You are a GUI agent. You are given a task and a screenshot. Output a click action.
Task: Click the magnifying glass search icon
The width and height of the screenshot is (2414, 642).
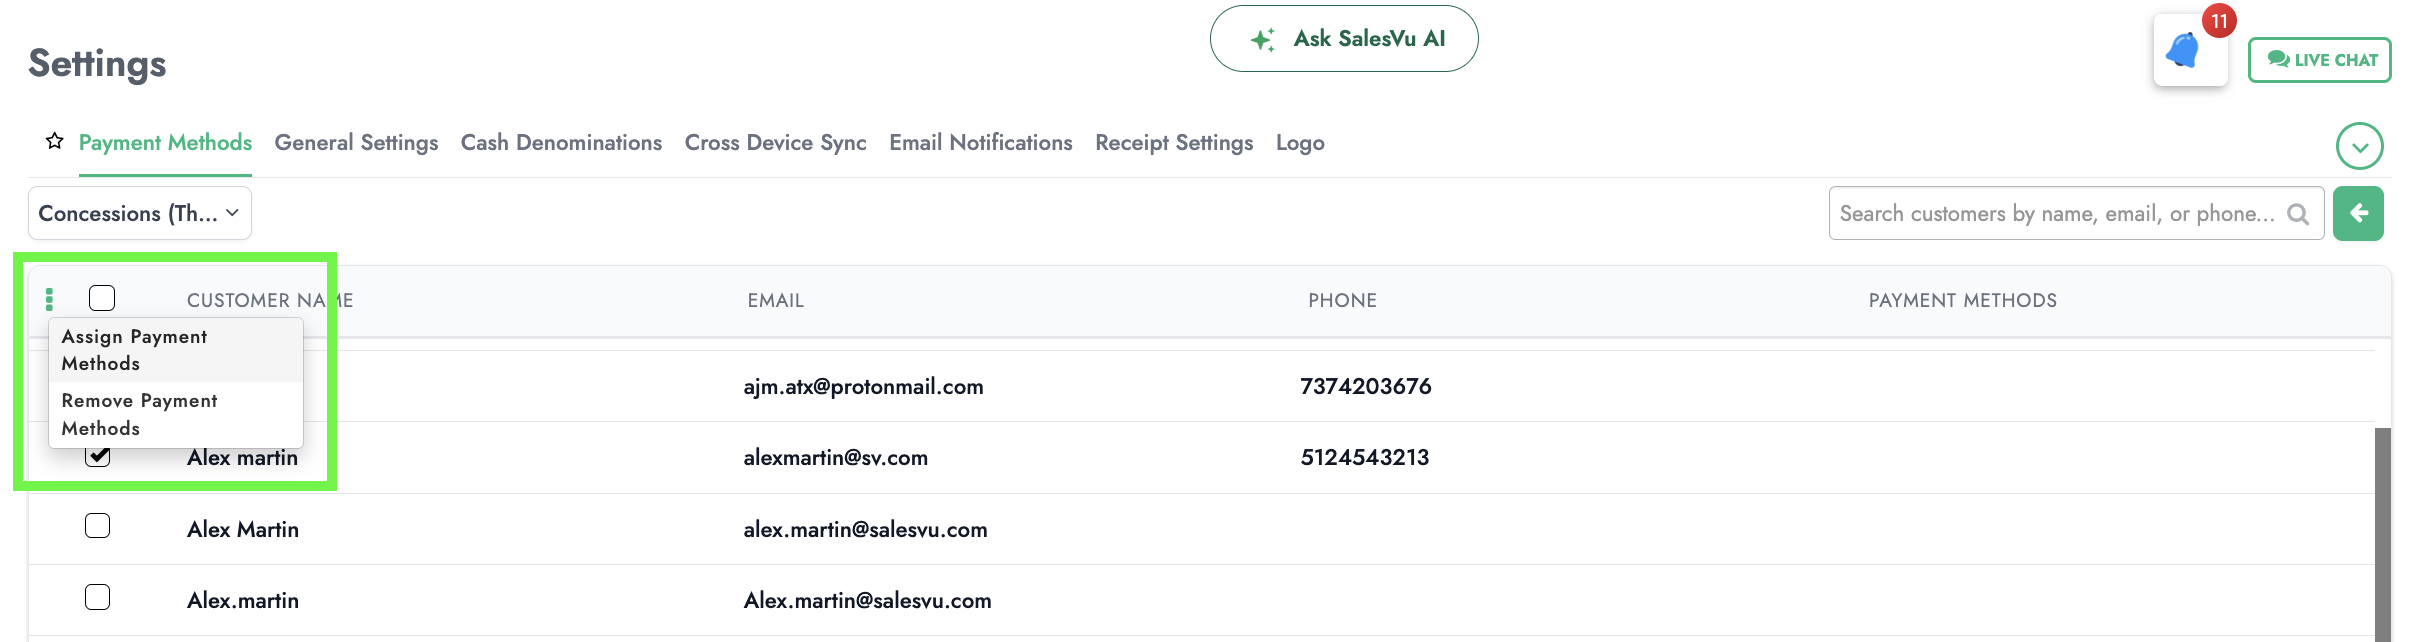tap(2298, 214)
